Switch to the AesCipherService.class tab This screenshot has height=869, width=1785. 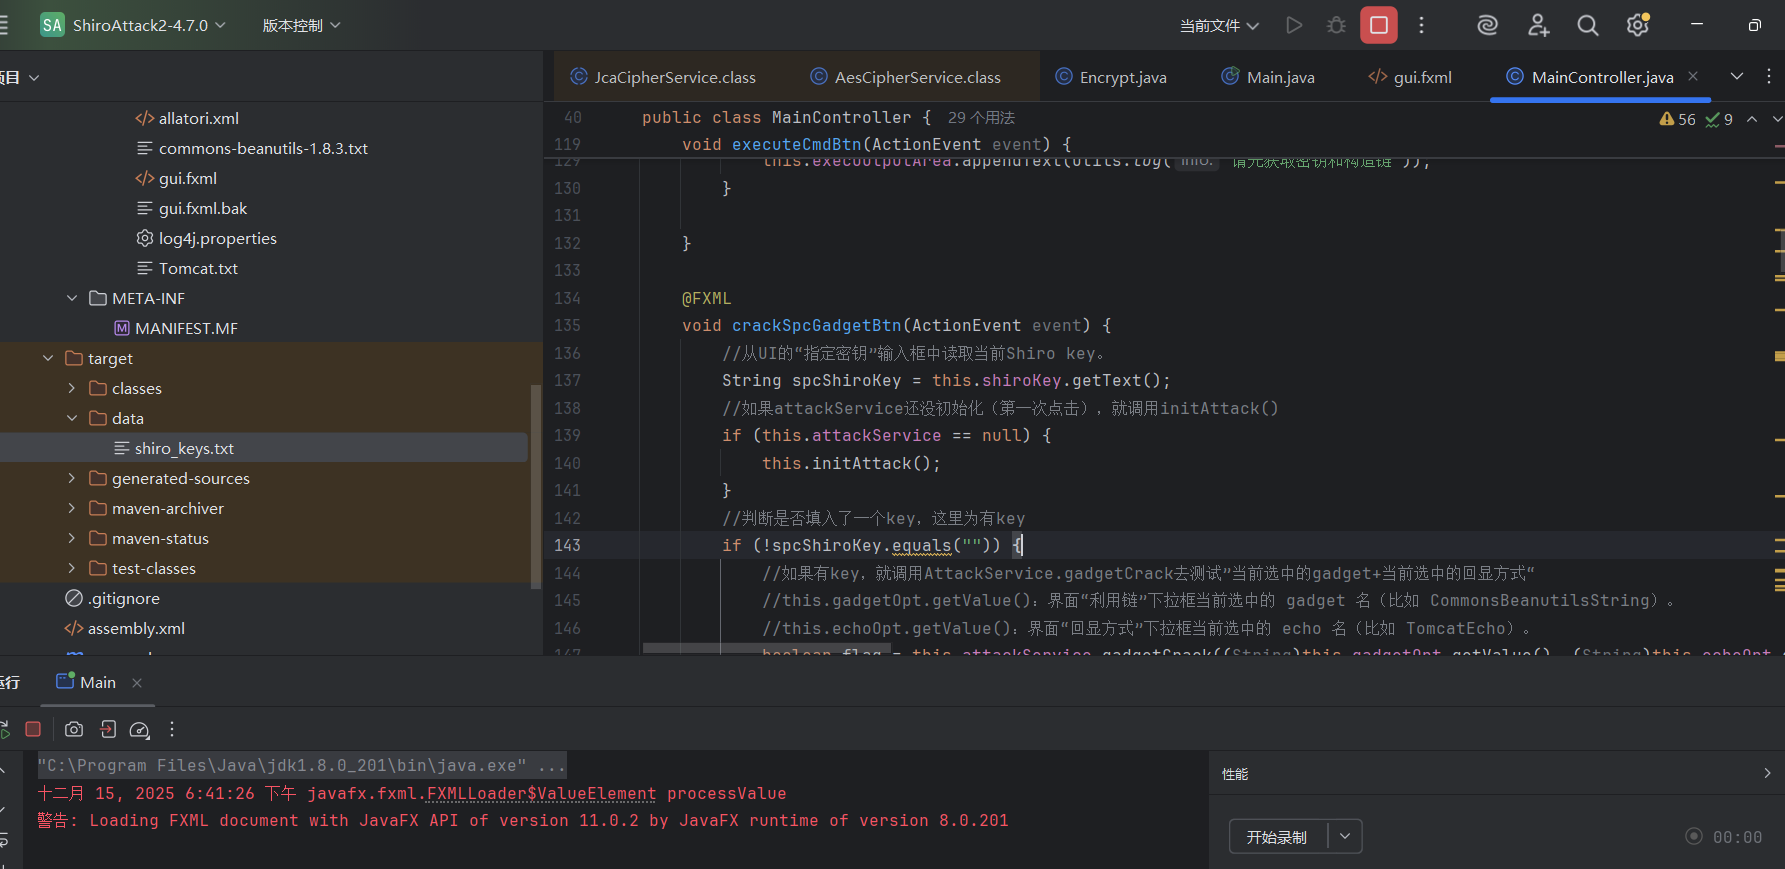click(916, 77)
